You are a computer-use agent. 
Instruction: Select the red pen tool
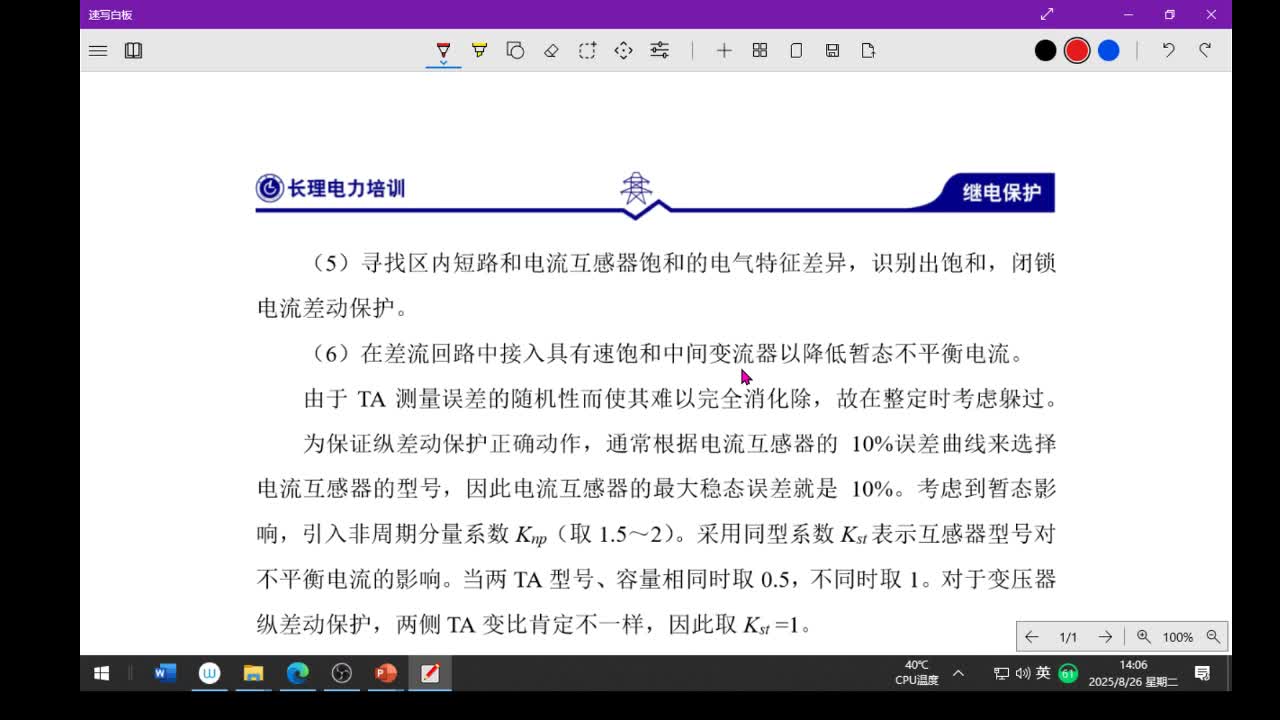point(443,50)
